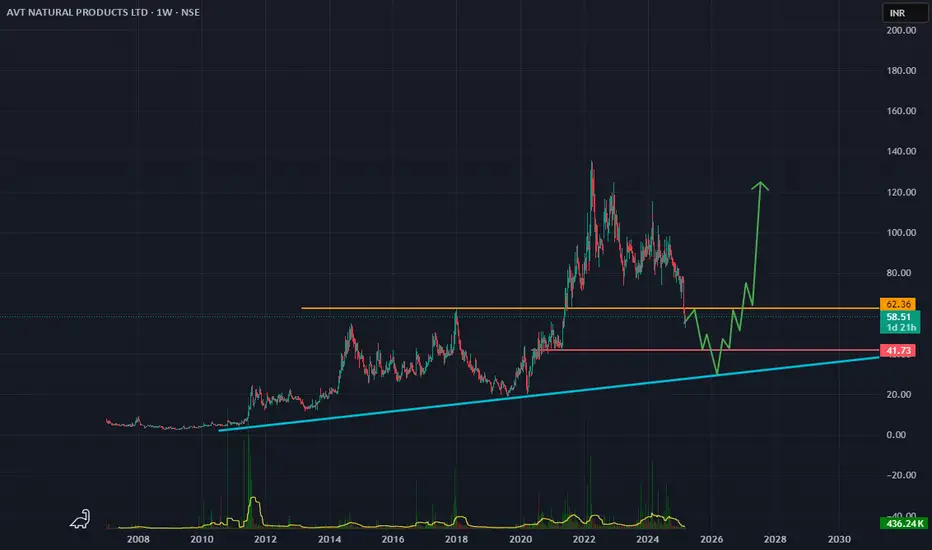Click the 120.00 price axis value

[x=901, y=193]
